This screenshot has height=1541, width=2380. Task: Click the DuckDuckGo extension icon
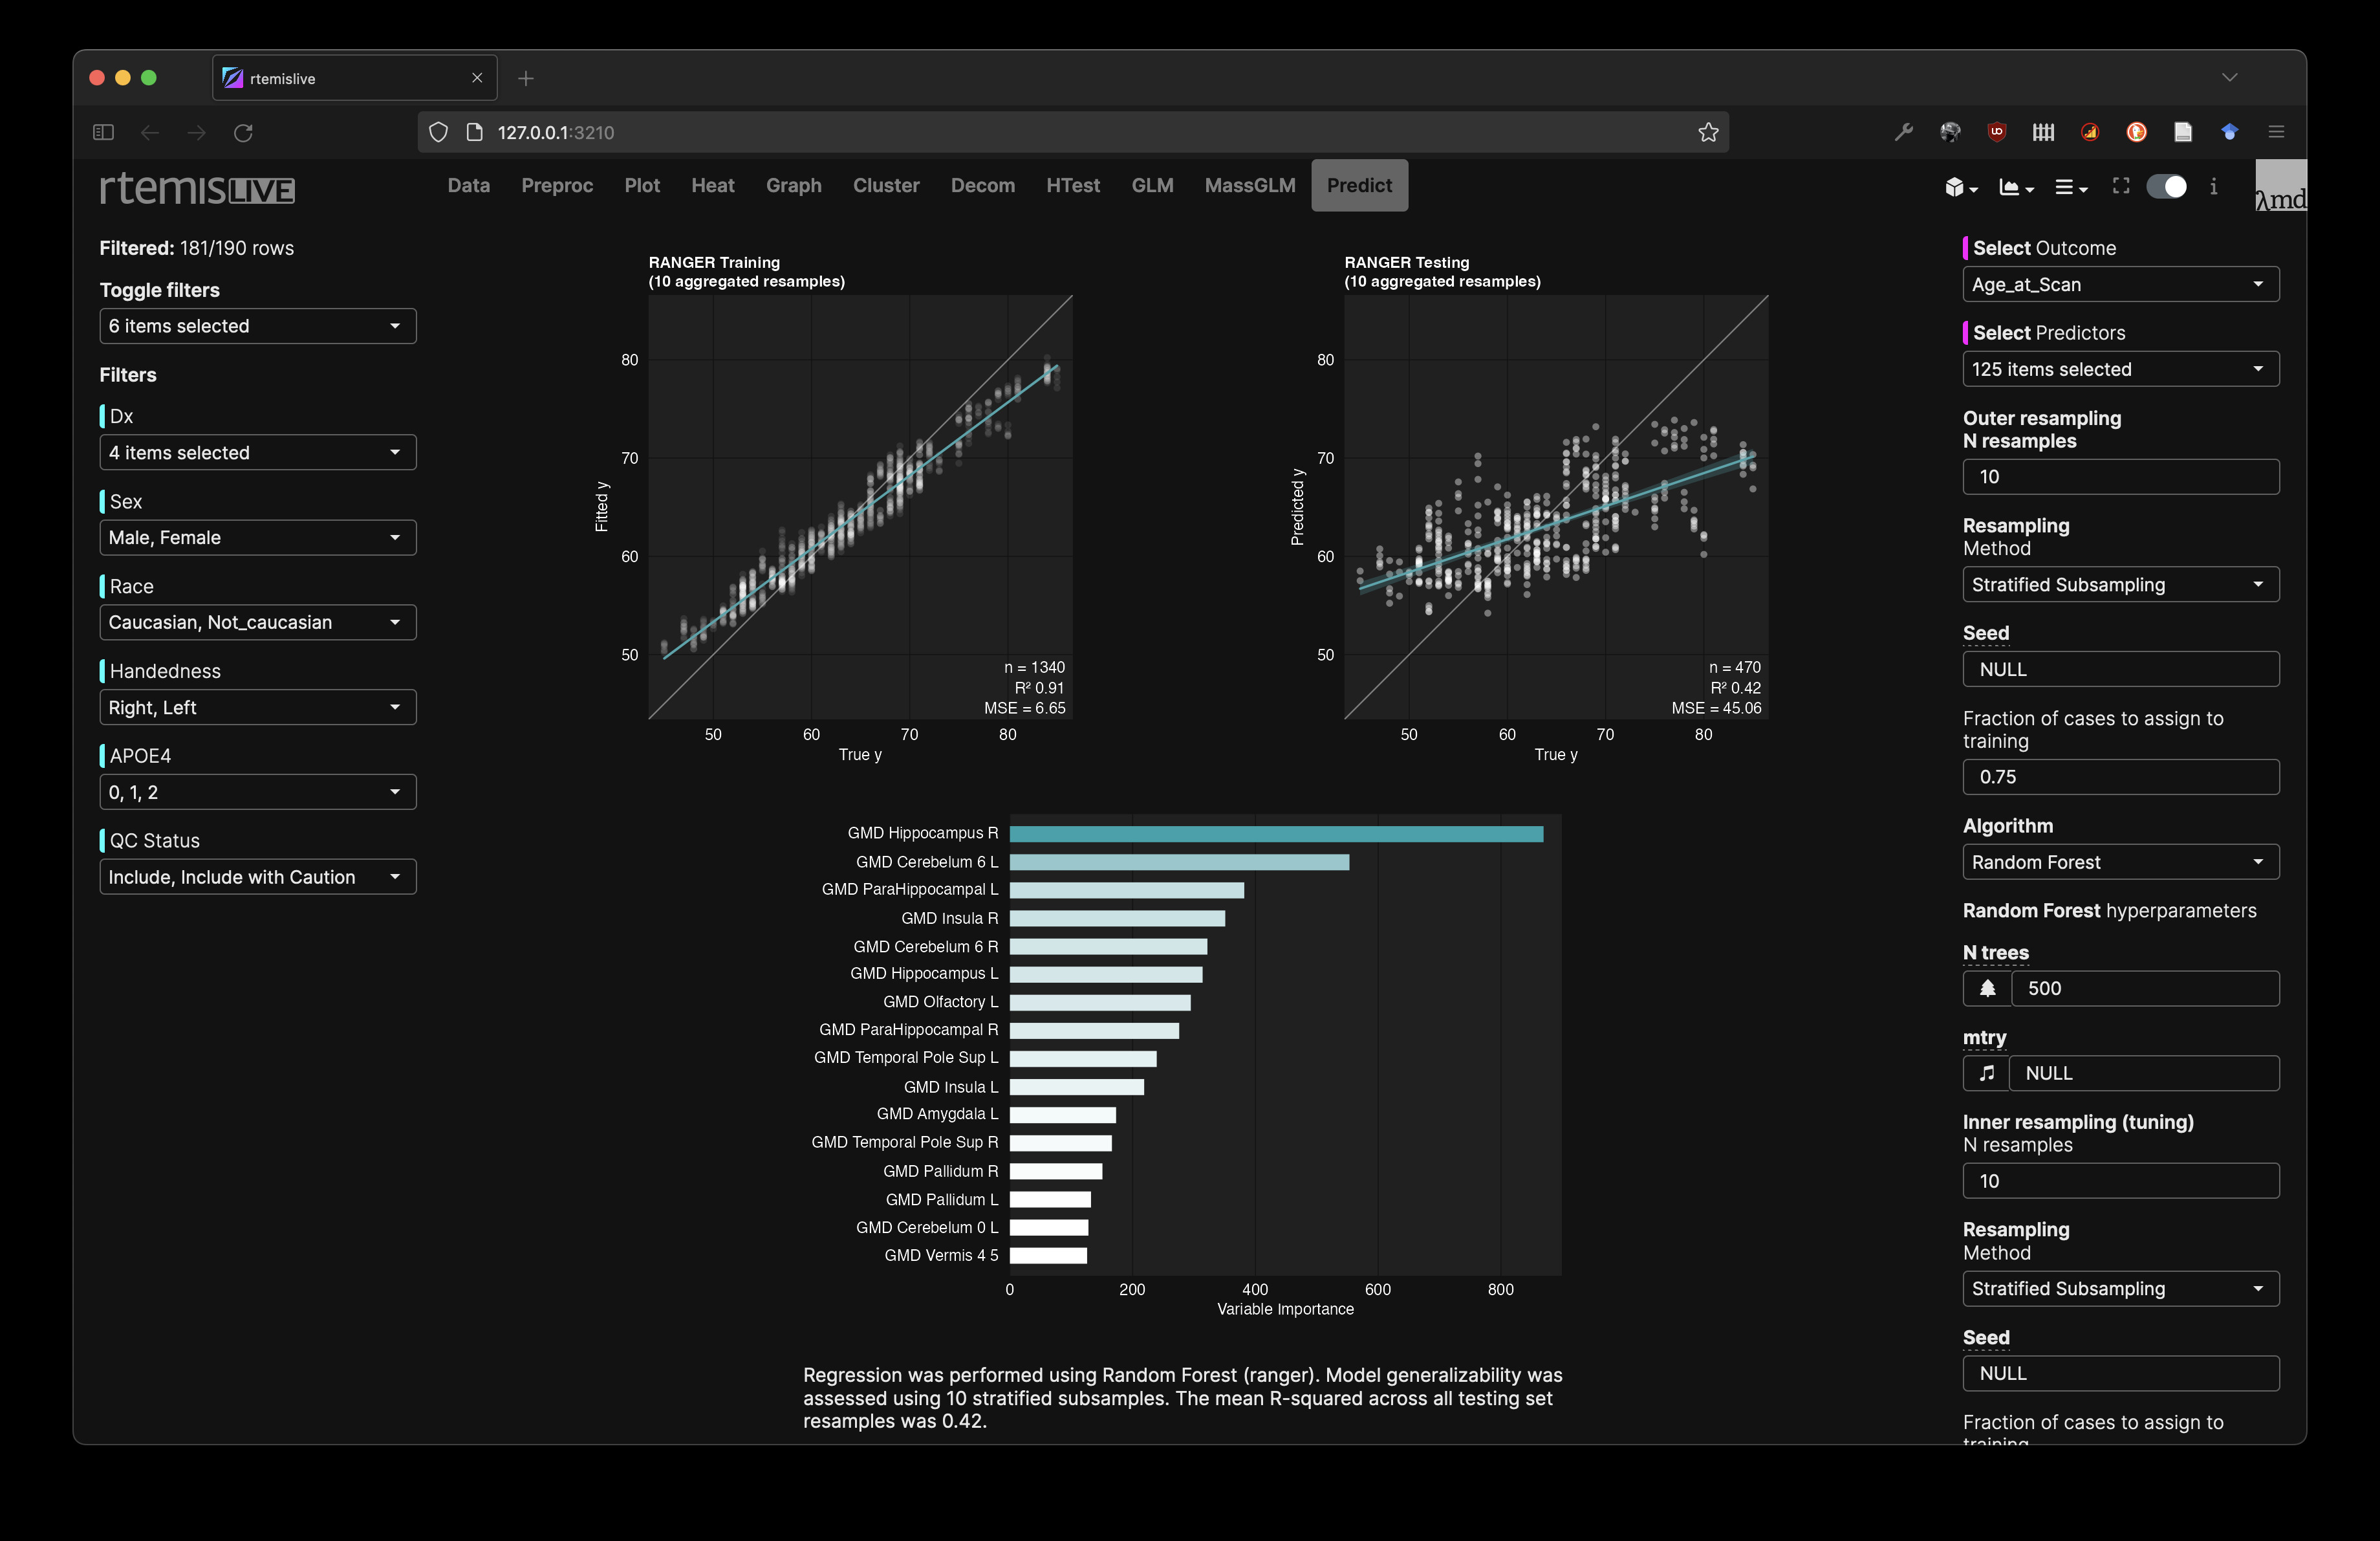coord(2136,132)
